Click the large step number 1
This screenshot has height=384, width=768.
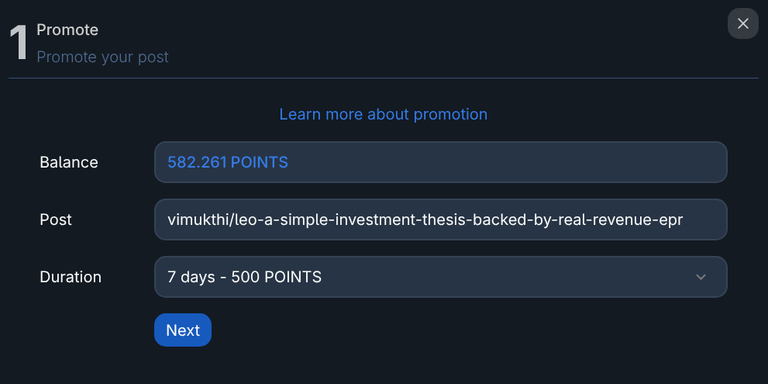[x=19, y=43]
